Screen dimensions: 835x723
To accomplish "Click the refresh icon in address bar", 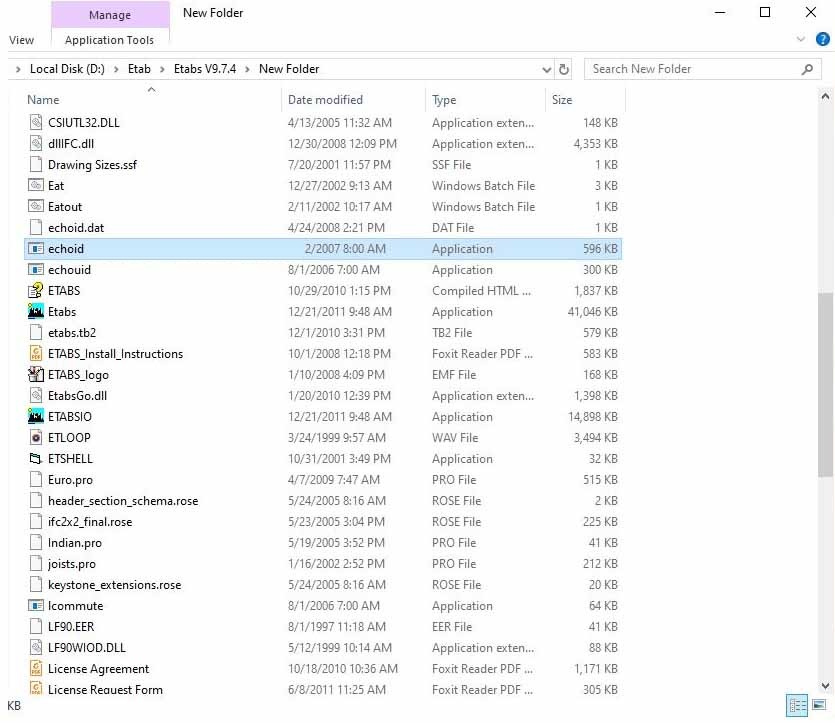I will click(x=562, y=69).
